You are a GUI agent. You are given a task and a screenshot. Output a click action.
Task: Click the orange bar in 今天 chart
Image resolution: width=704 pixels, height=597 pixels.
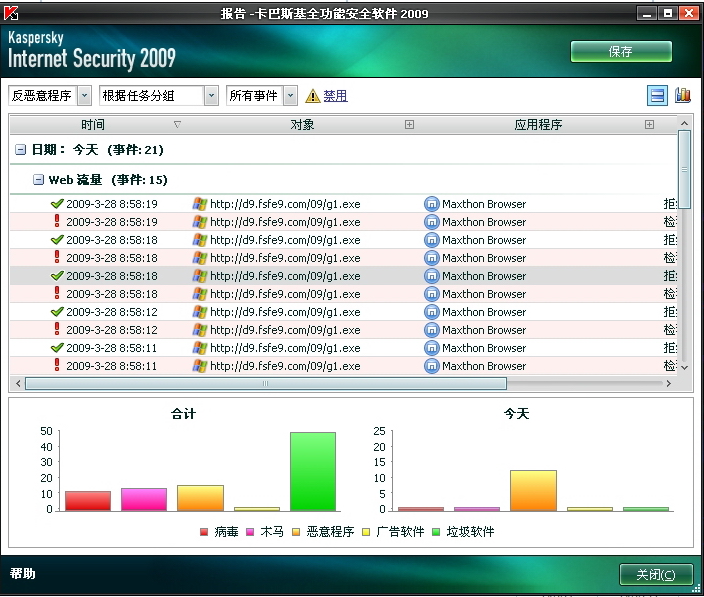(x=533, y=491)
